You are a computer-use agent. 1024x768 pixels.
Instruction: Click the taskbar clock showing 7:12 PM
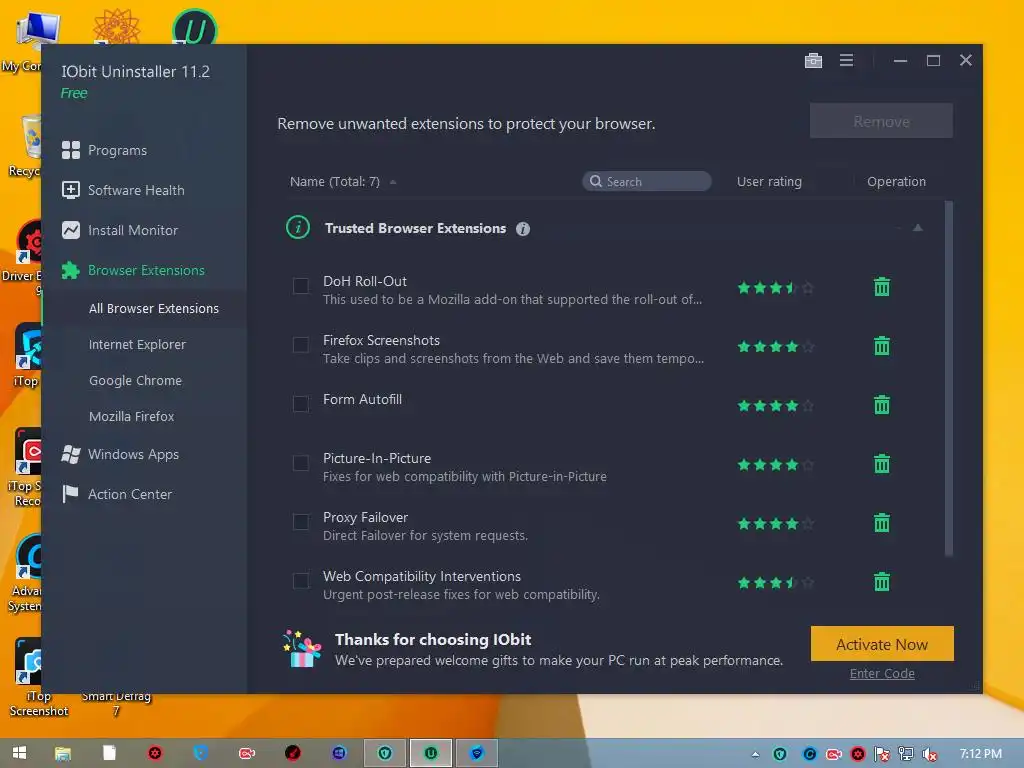(x=980, y=754)
